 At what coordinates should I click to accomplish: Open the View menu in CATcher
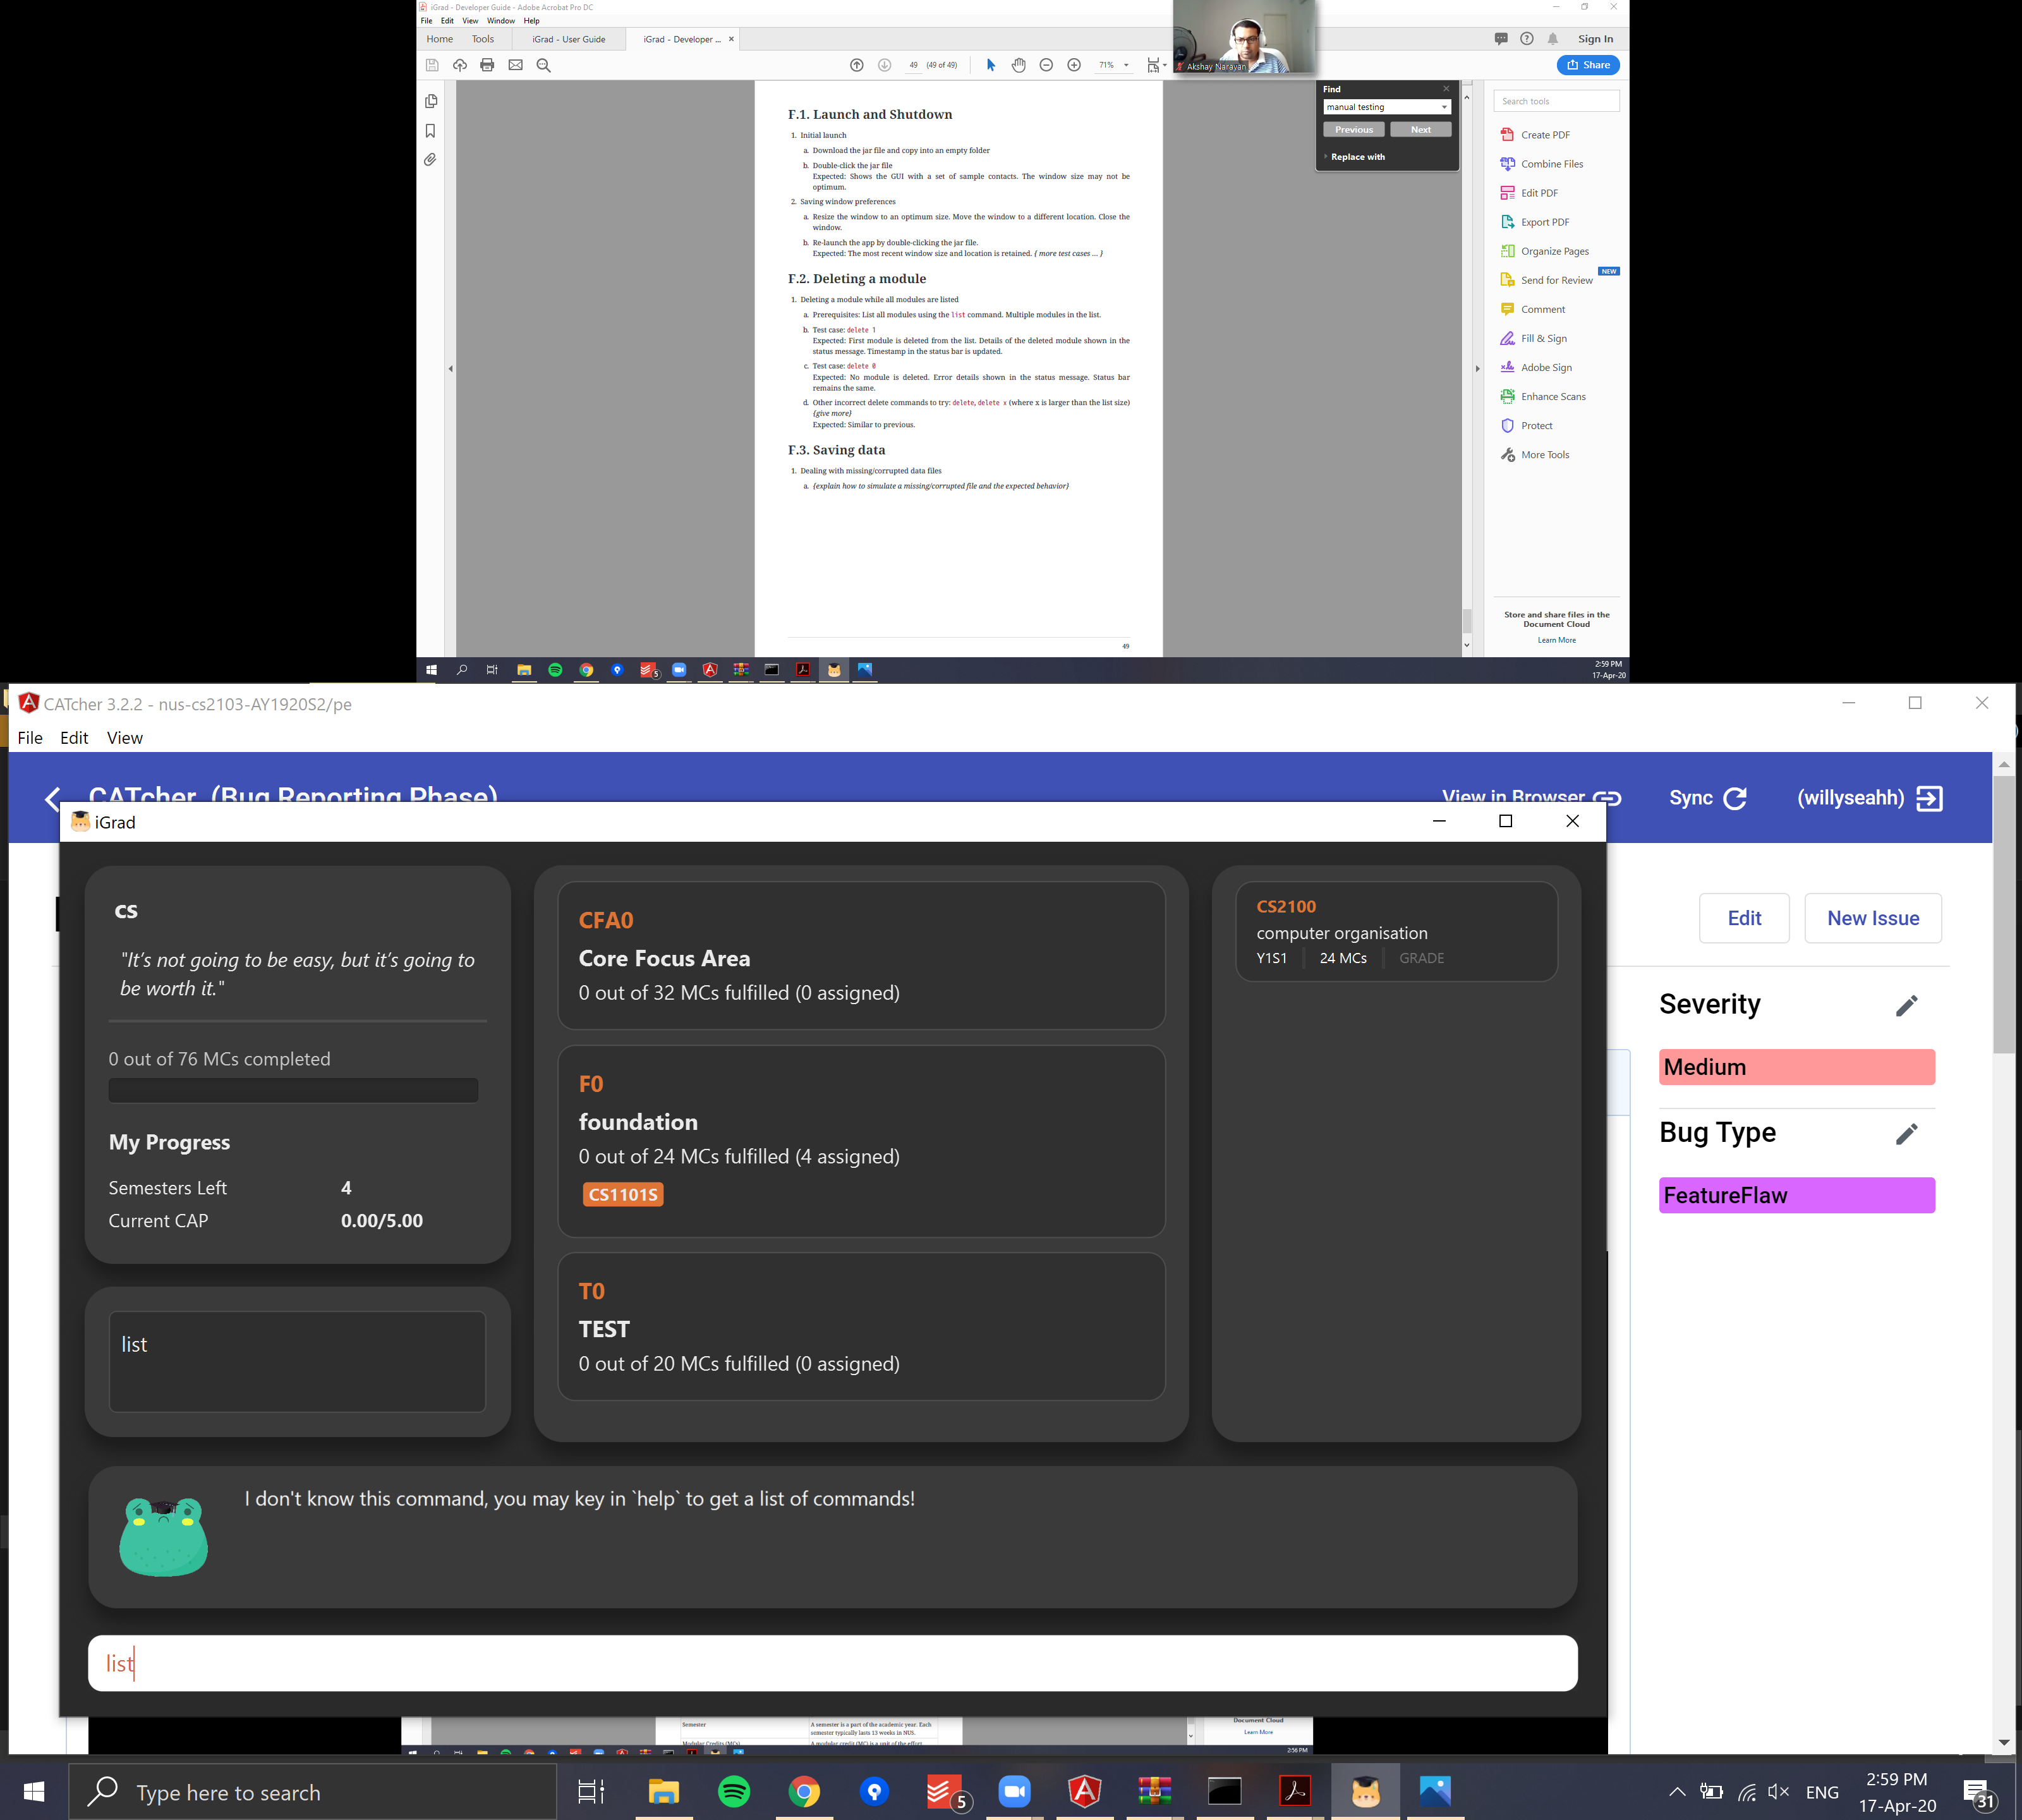tap(124, 738)
